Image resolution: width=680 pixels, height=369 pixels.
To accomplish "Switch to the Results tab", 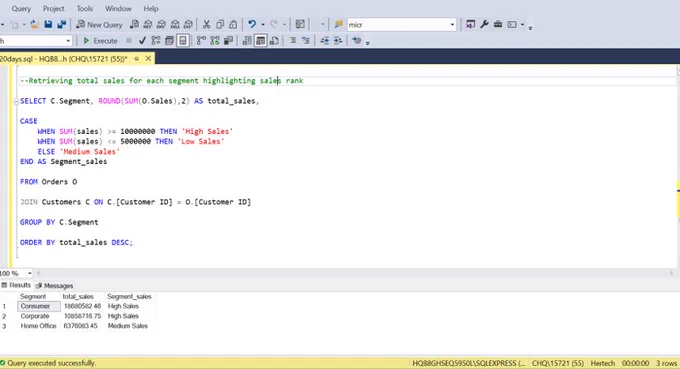I will tap(16, 285).
